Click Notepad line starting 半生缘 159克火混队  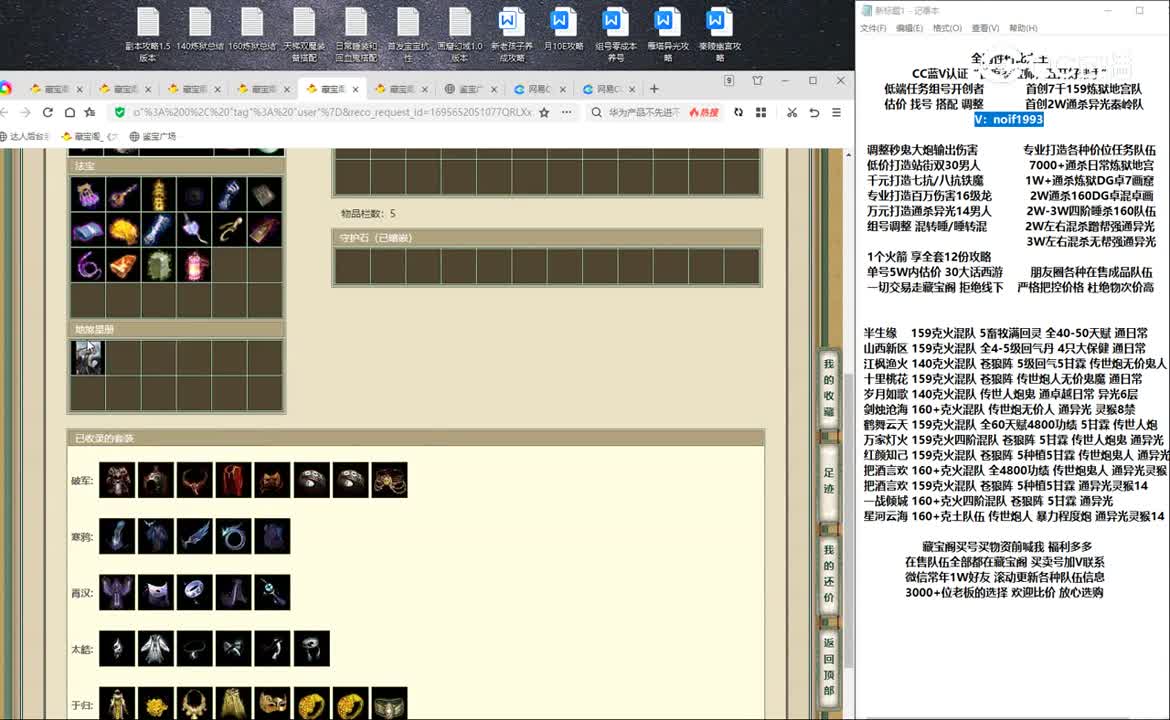pyautogui.click(x=1006, y=333)
